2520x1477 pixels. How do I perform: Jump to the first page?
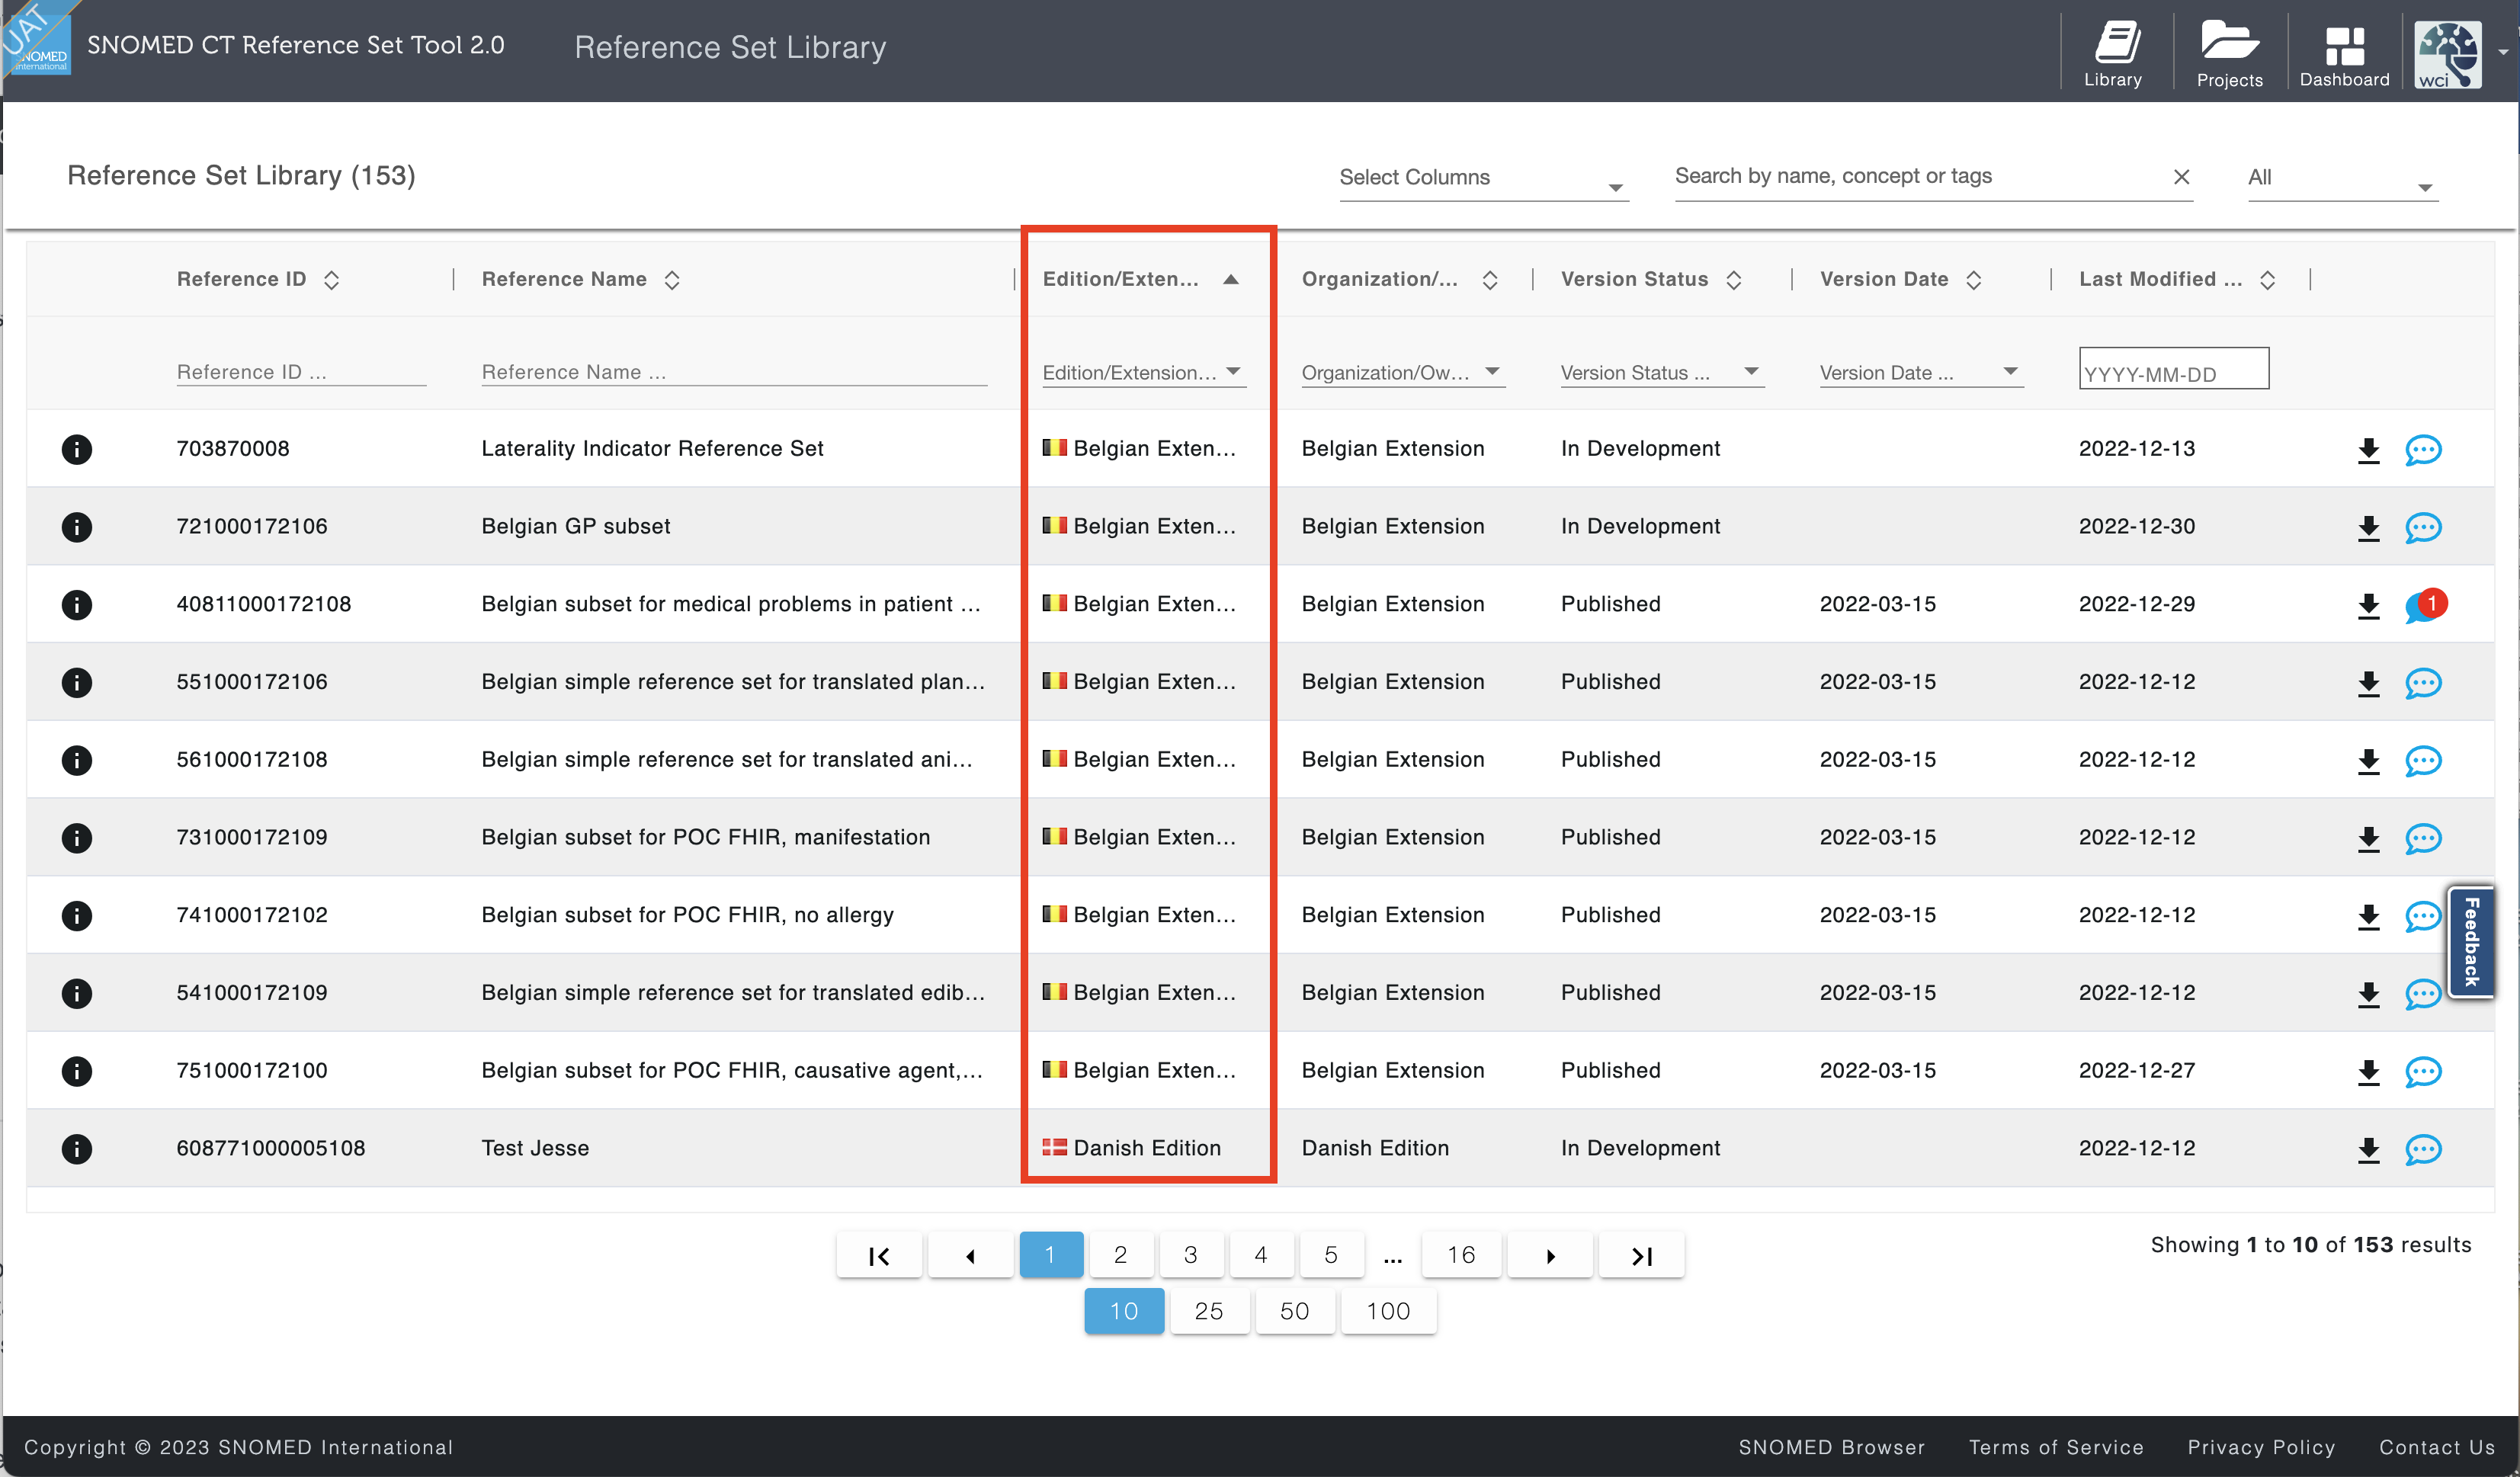point(879,1256)
